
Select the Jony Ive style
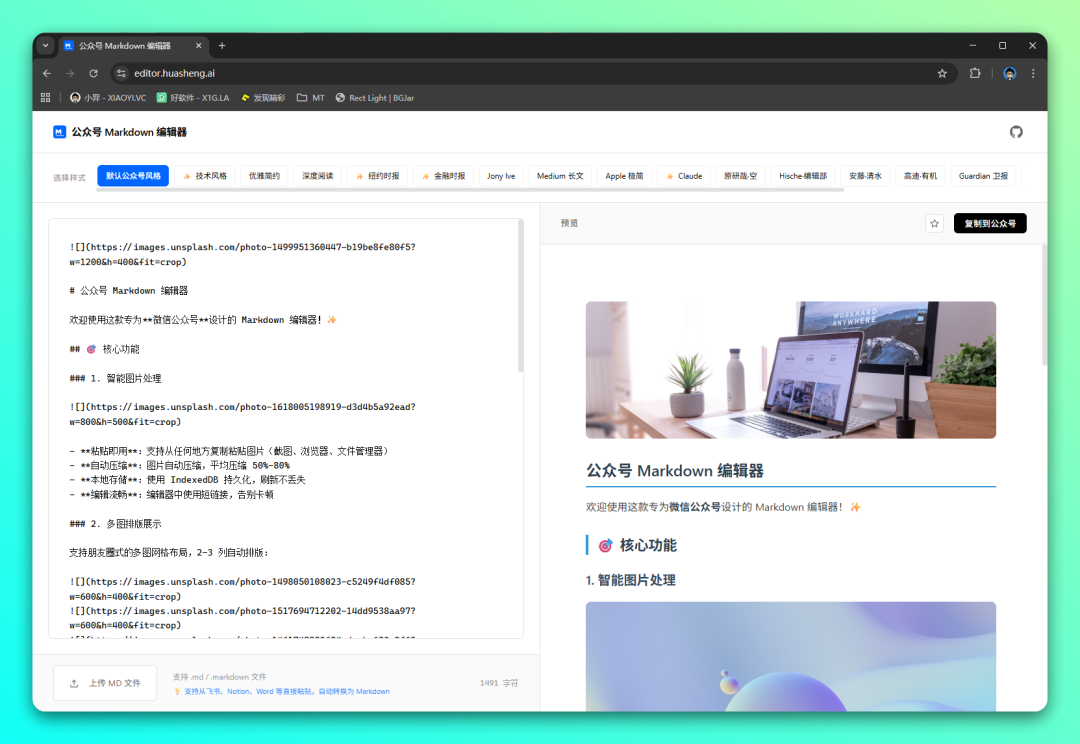[x=501, y=176]
